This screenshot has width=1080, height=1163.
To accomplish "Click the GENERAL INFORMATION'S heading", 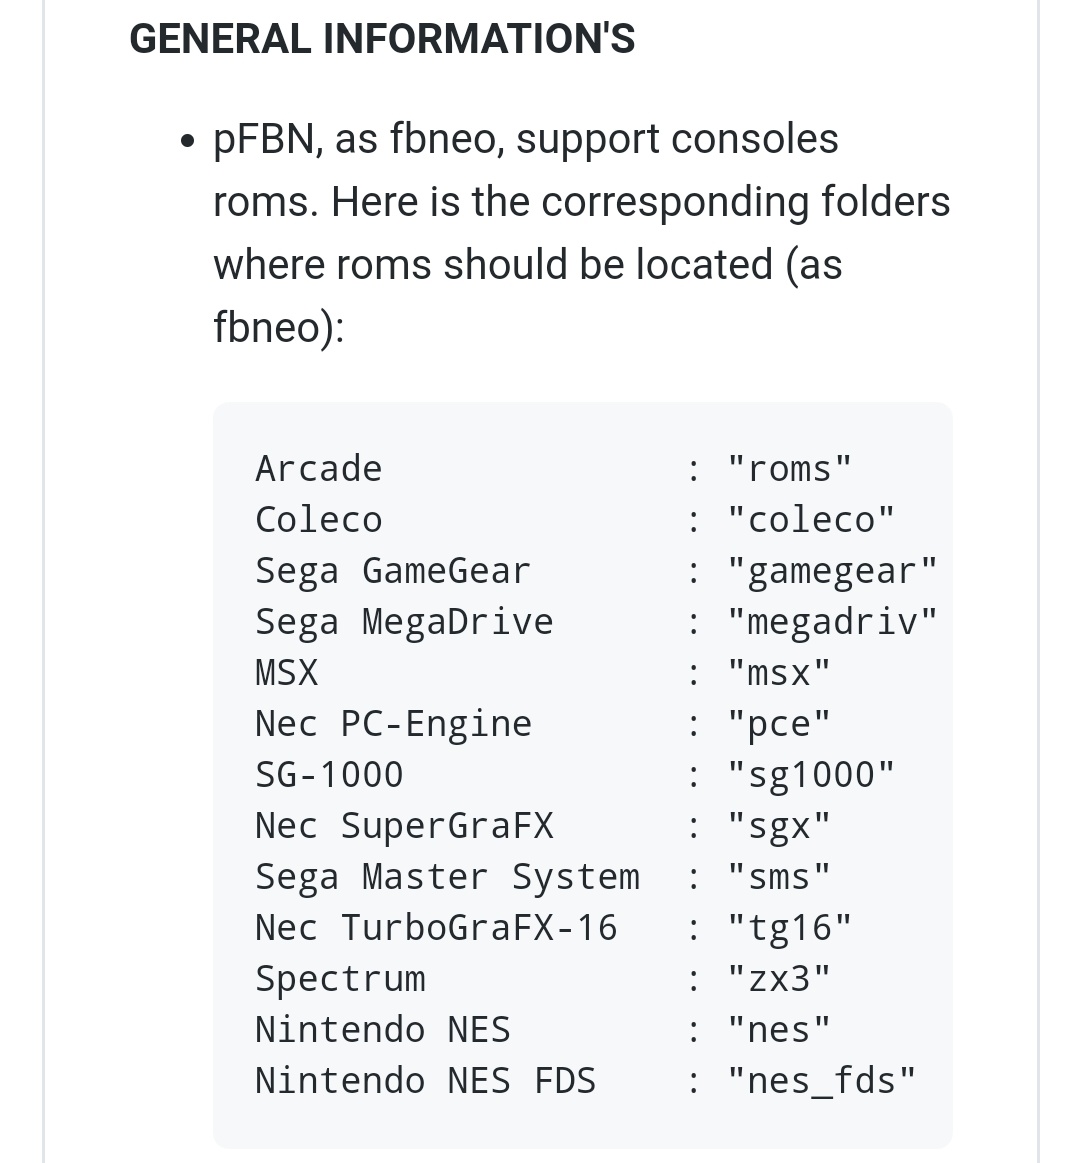I will coord(382,39).
